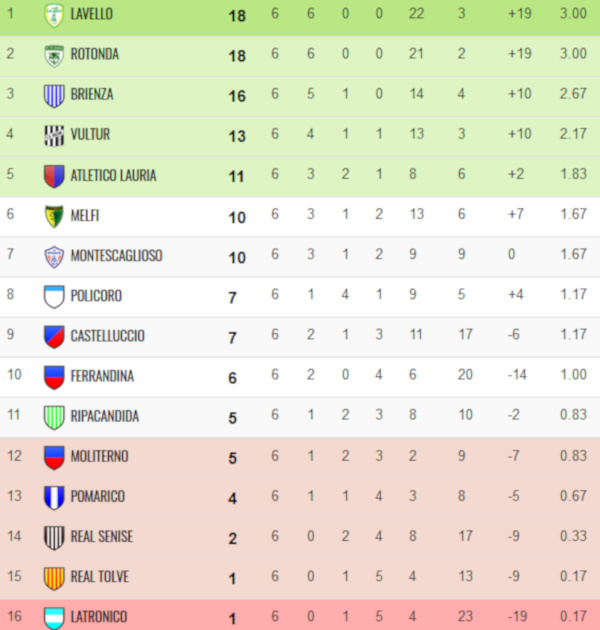Open the Real Senise team link
This screenshot has width=600, height=630.
tap(102, 536)
